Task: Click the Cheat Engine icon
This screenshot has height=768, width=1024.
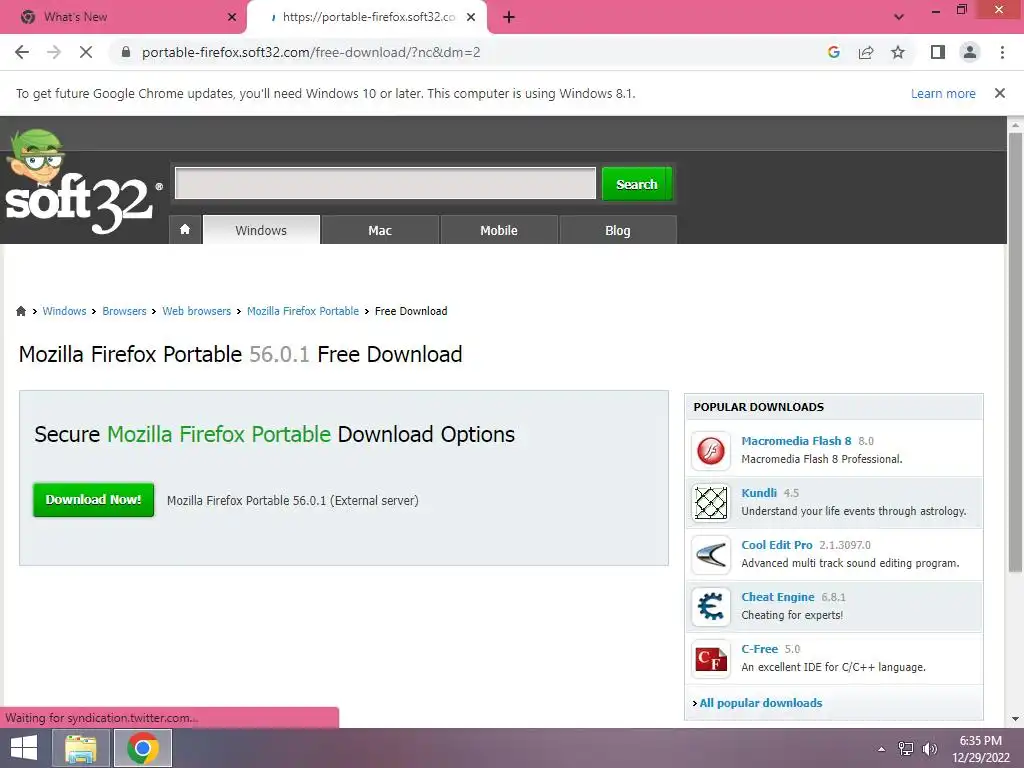Action: (x=711, y=607)
